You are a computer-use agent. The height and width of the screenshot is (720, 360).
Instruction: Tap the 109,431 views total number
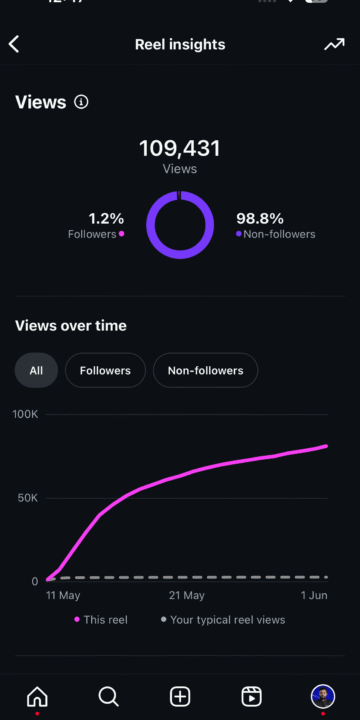[x=180, y=149]
